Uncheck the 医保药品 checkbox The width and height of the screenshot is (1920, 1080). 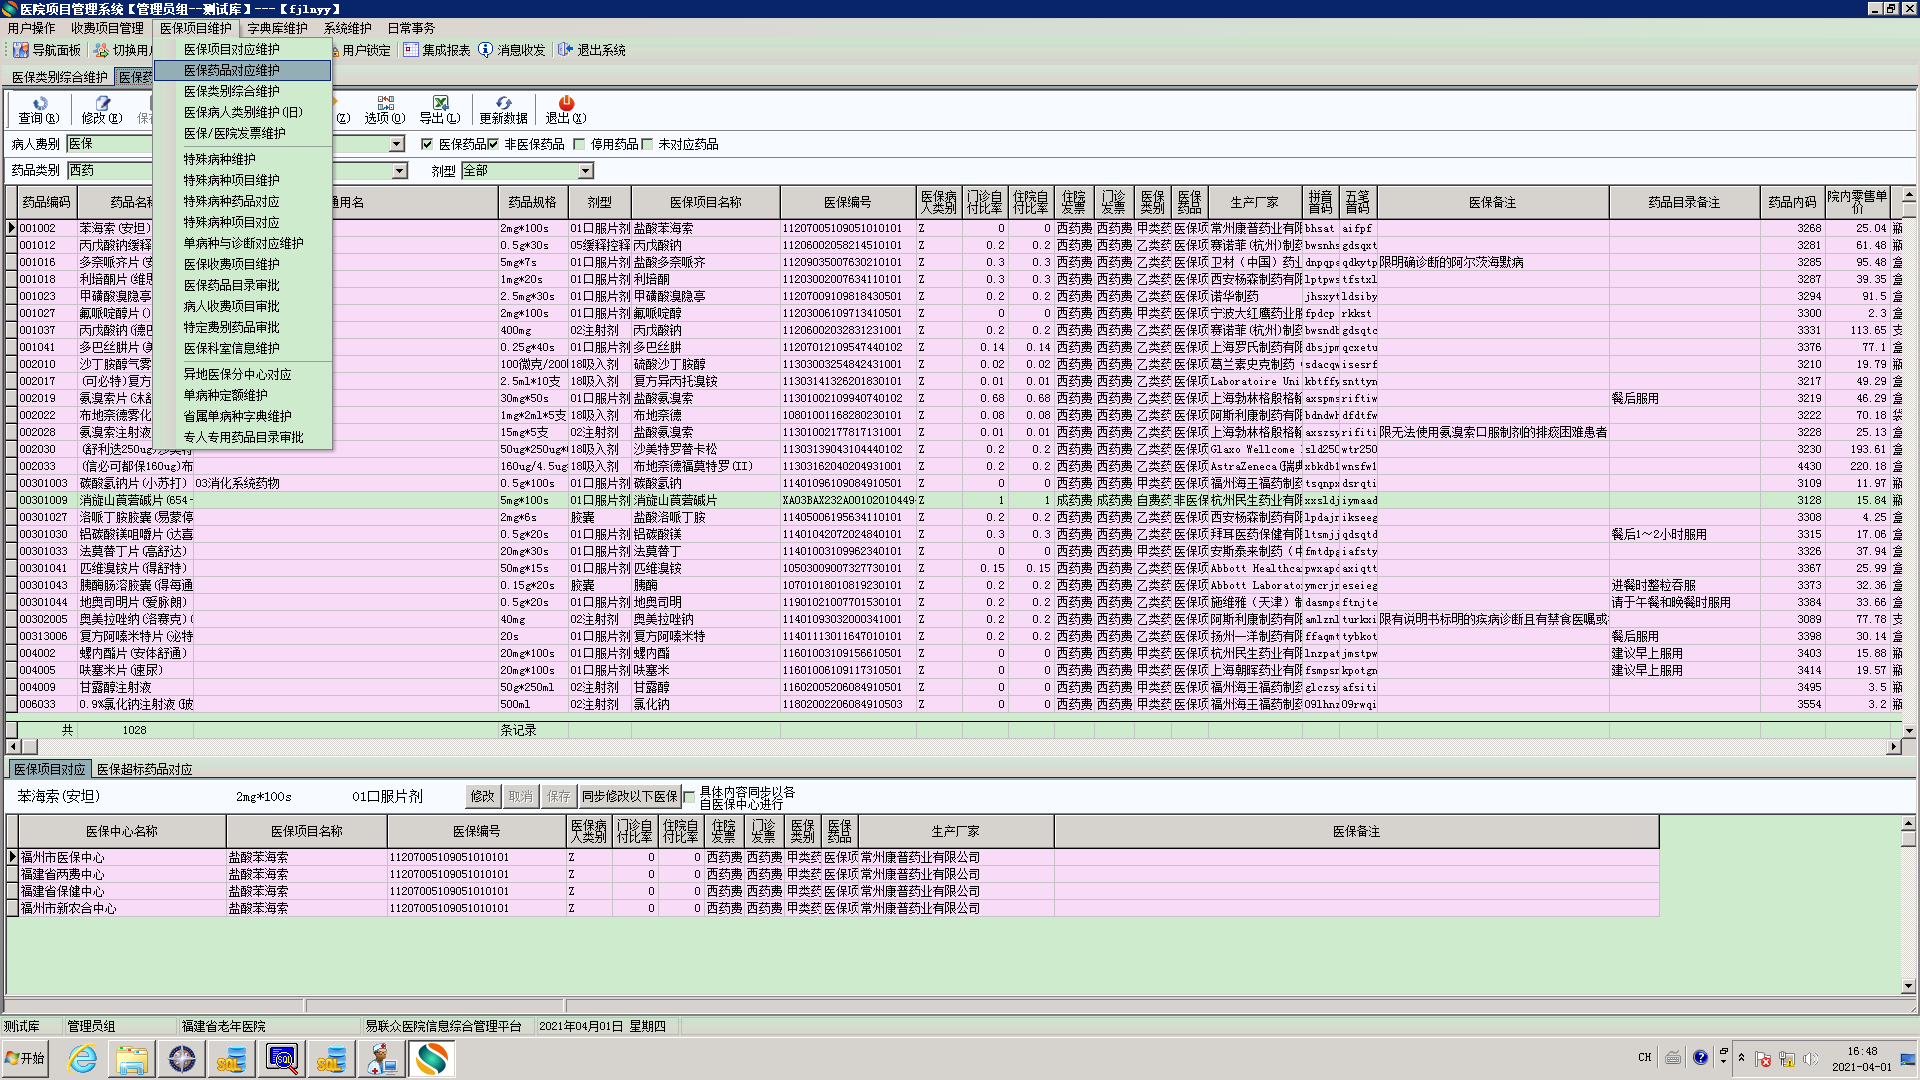(x=427, y=144)
